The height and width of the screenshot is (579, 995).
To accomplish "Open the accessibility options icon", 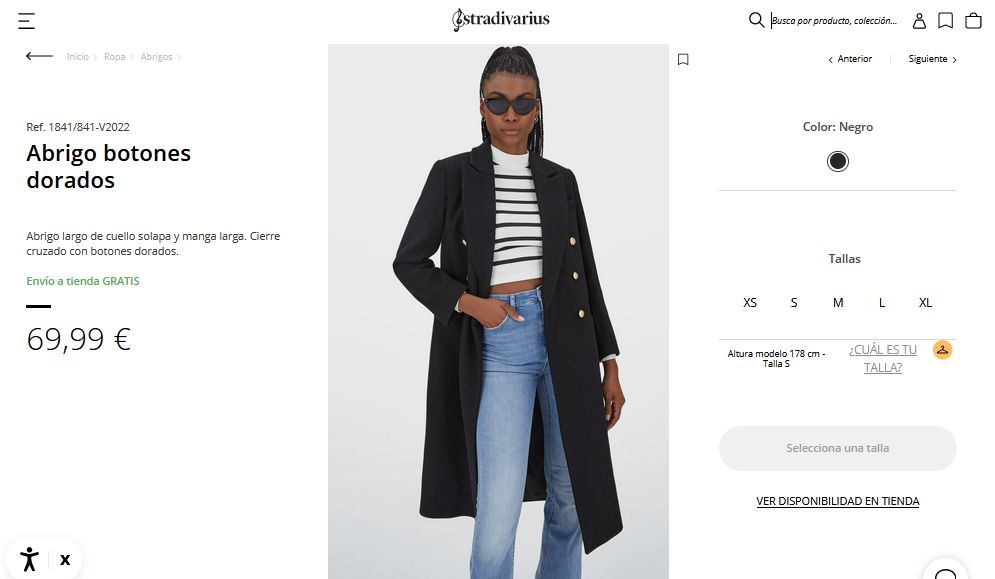I will click(29, 558).
